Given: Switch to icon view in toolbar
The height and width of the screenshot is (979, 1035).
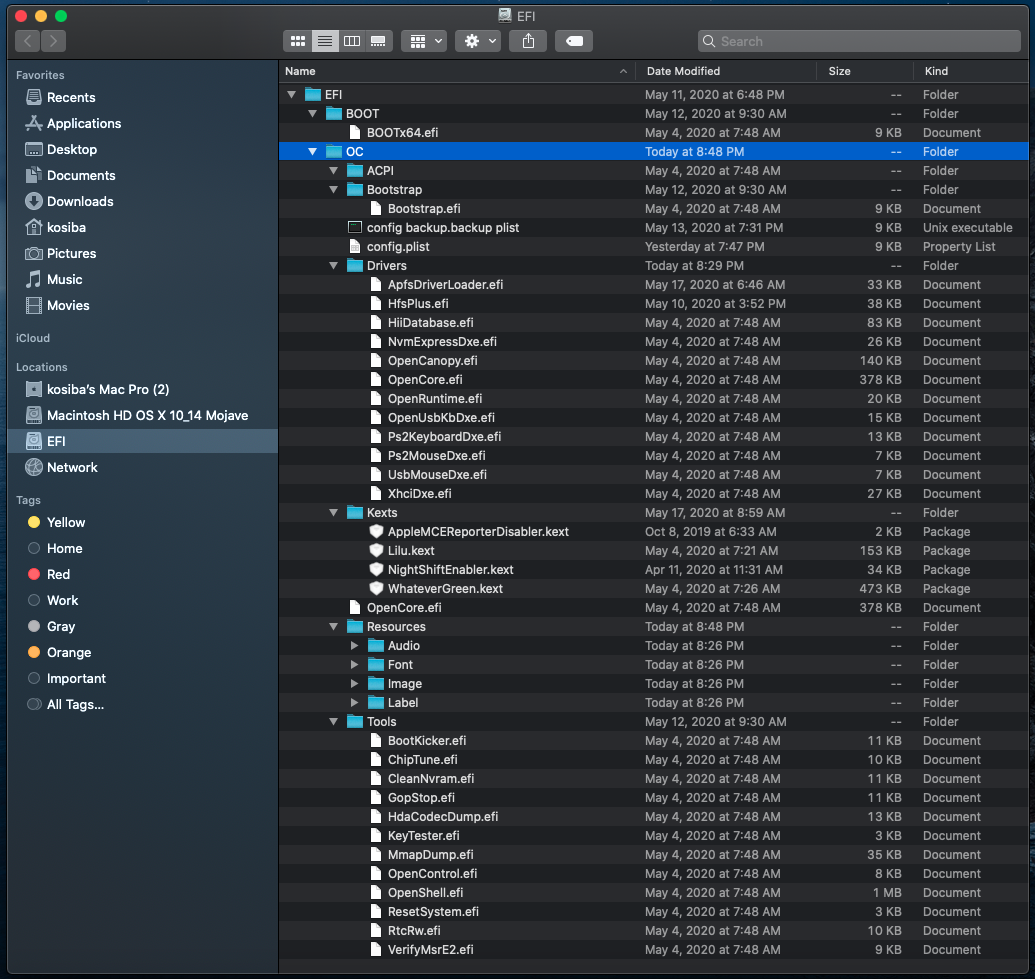Looking at the screenshot, I should (298, 41).
